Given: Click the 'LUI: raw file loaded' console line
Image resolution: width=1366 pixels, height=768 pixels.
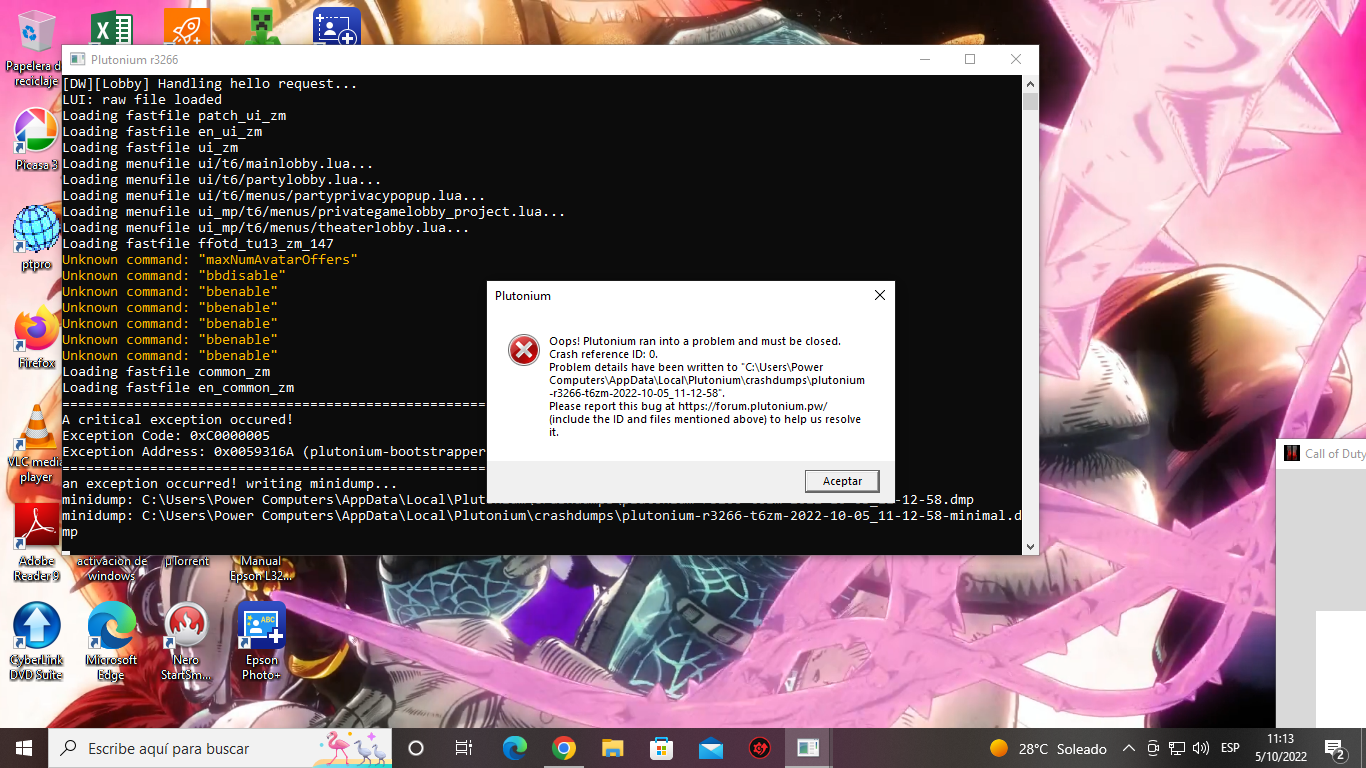Looking at the screenshot, I should [141, 99].
